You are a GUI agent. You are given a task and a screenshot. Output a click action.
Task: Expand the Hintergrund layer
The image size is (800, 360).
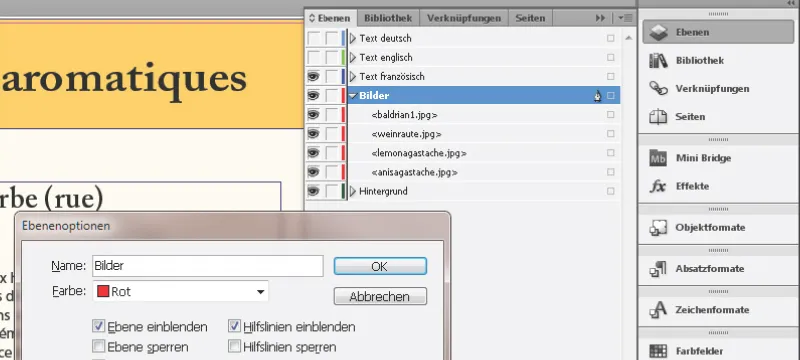tap(353, 191)
